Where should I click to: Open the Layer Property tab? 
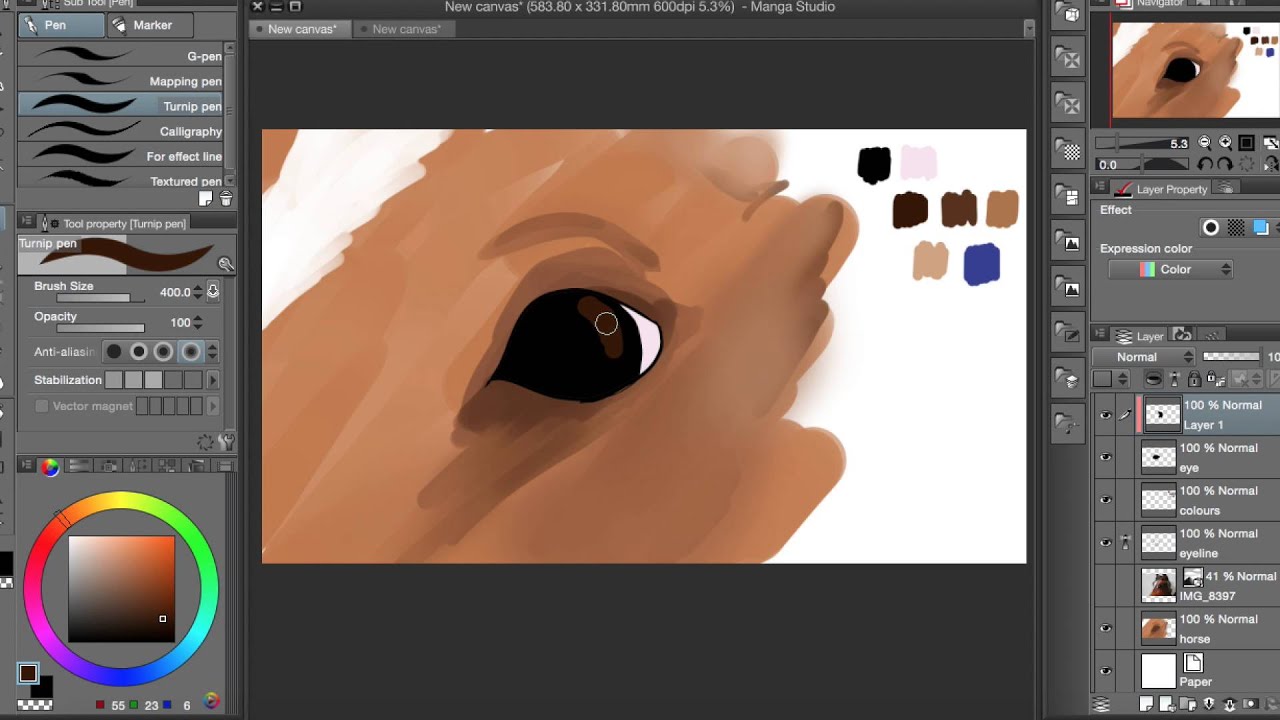[1163, 189]
